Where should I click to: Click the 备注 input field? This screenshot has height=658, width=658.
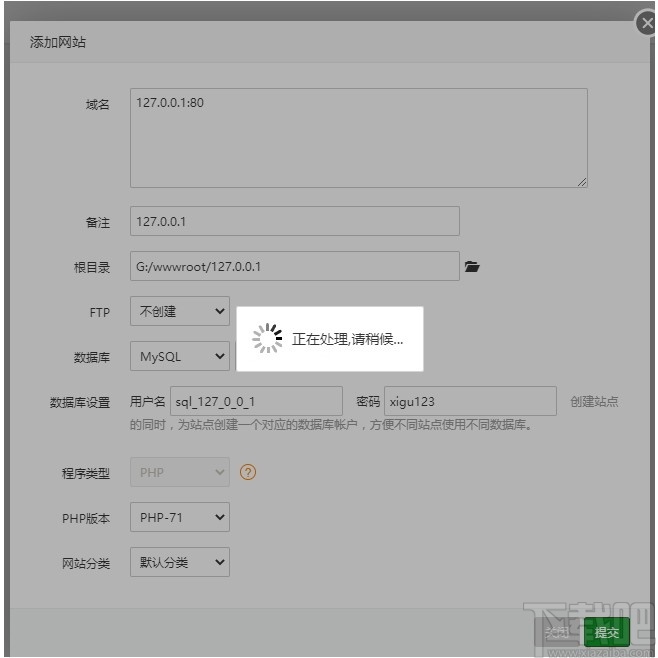coord(295,221)
